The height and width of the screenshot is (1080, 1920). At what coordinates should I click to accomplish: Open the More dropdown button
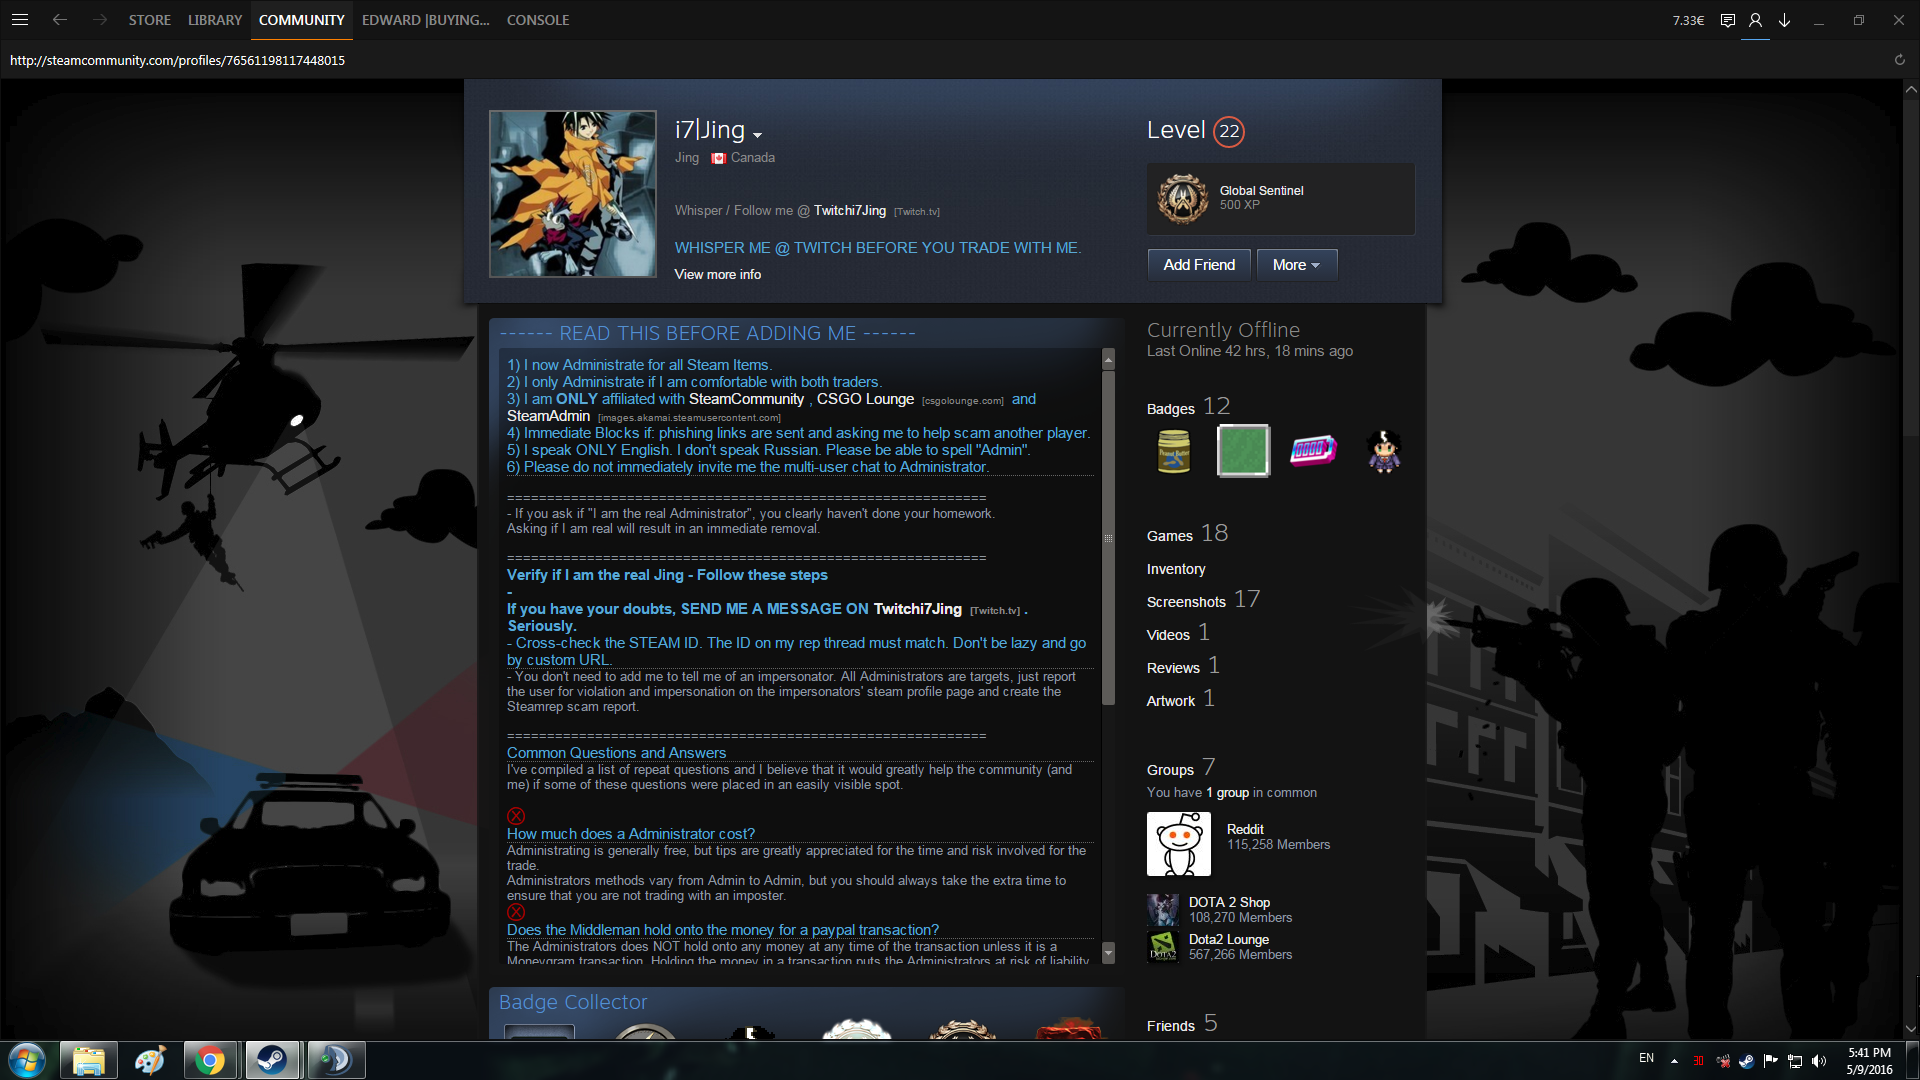pyautogui.click(x=1296, y=265)
